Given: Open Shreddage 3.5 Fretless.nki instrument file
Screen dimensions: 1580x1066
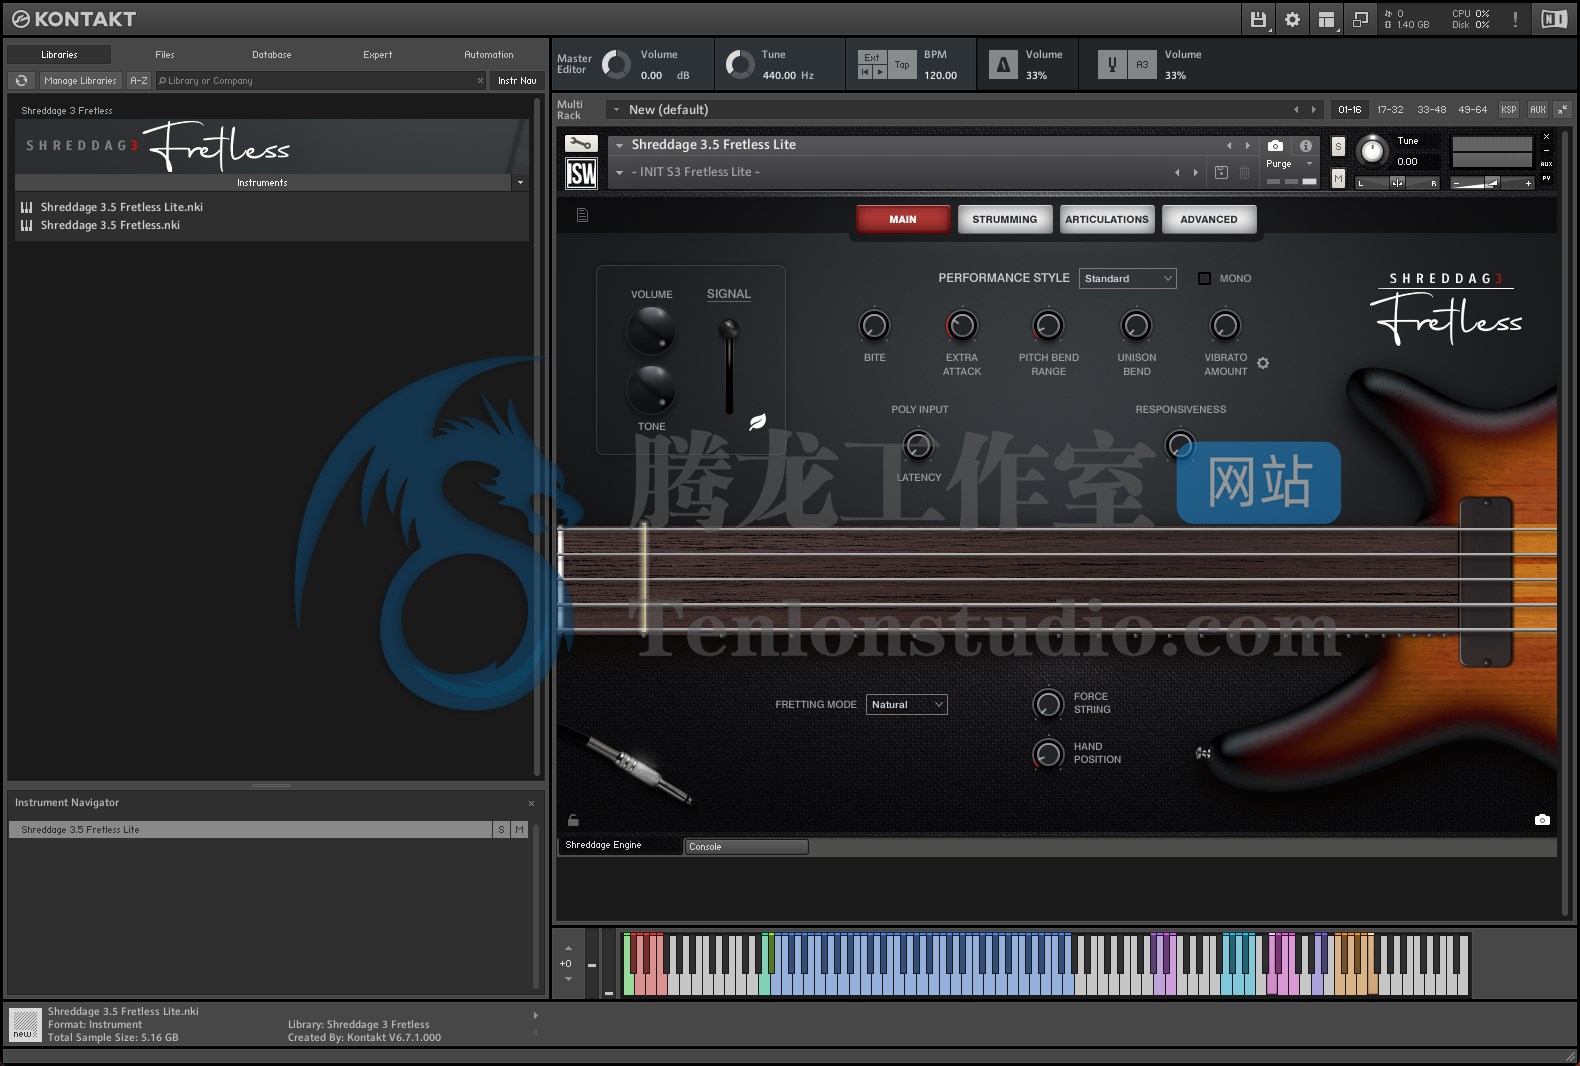Looking at the screenshot, I should coord(110,225).
